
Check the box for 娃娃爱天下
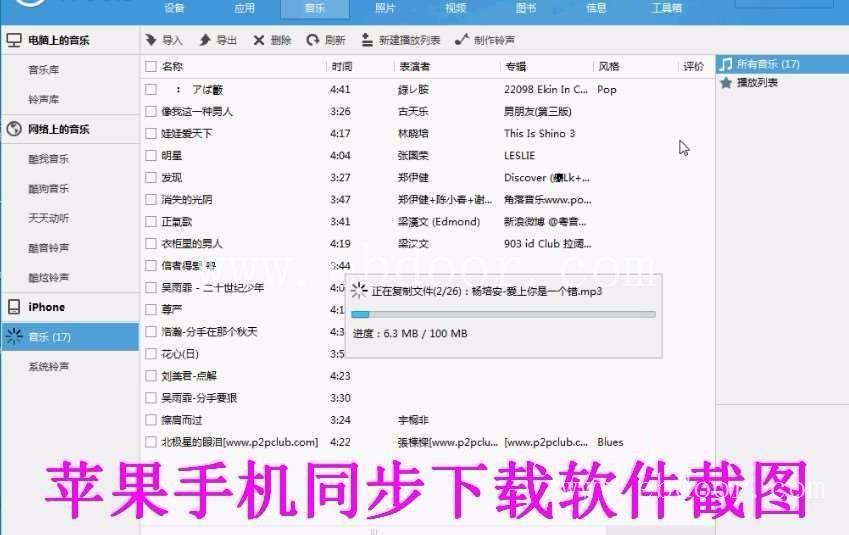click(x=151, y=134)
